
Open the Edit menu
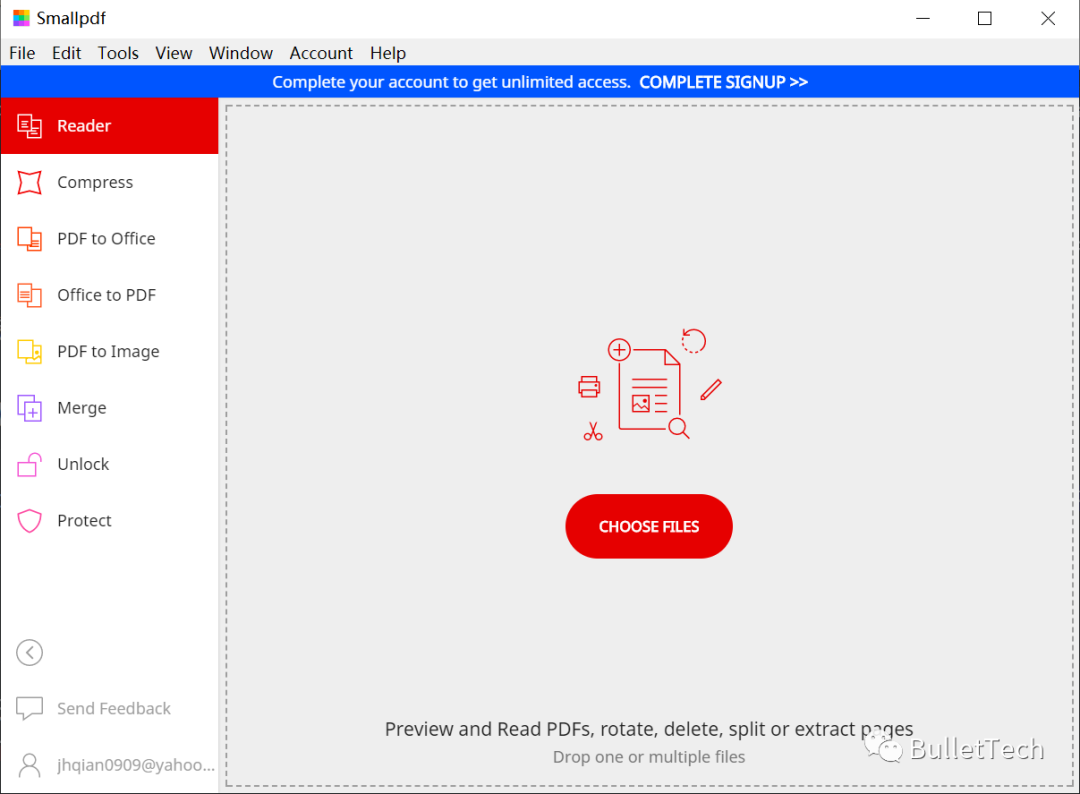click(x=66, y=53)
